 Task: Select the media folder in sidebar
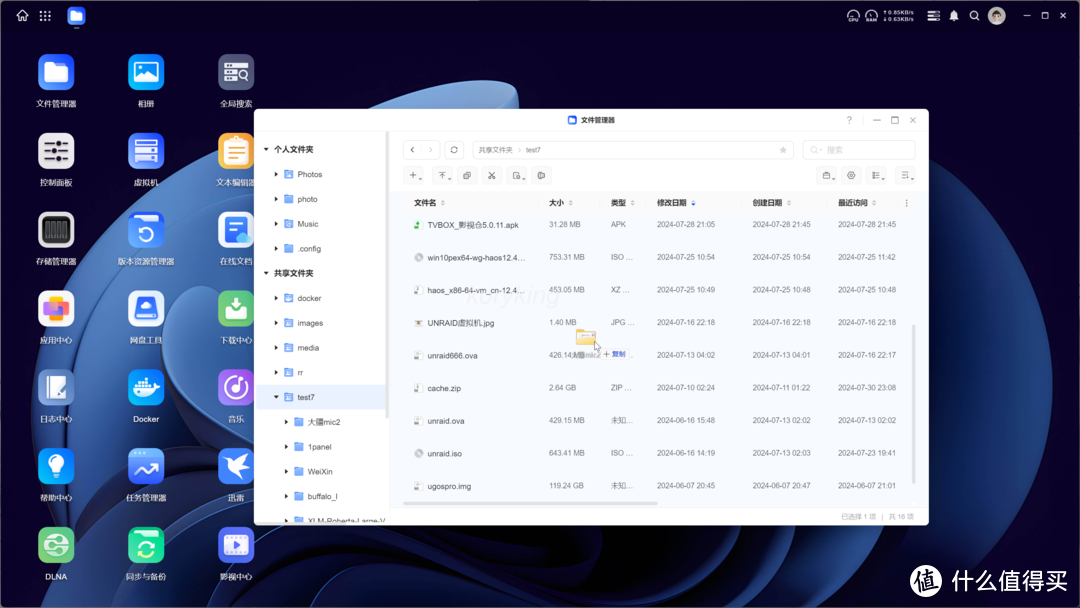pyautogui.click(x=308, y=348)
